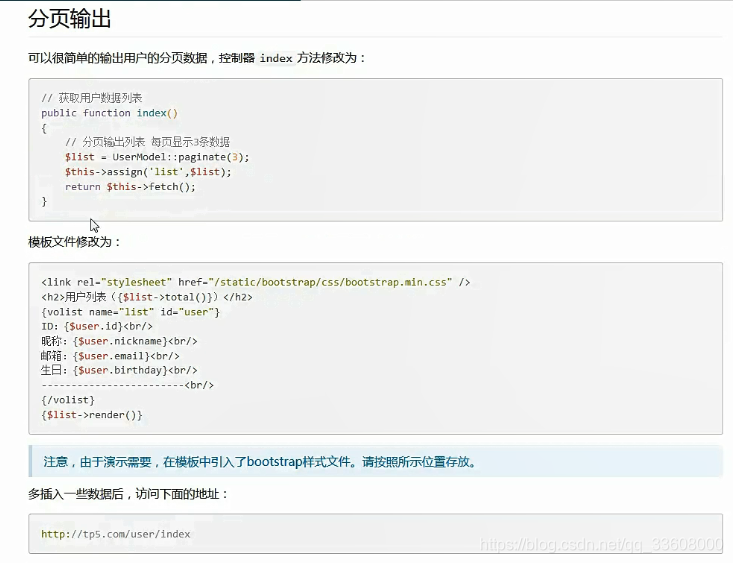
Task: Click the dashed separator <br/> code line
Action: pos(128,385)
